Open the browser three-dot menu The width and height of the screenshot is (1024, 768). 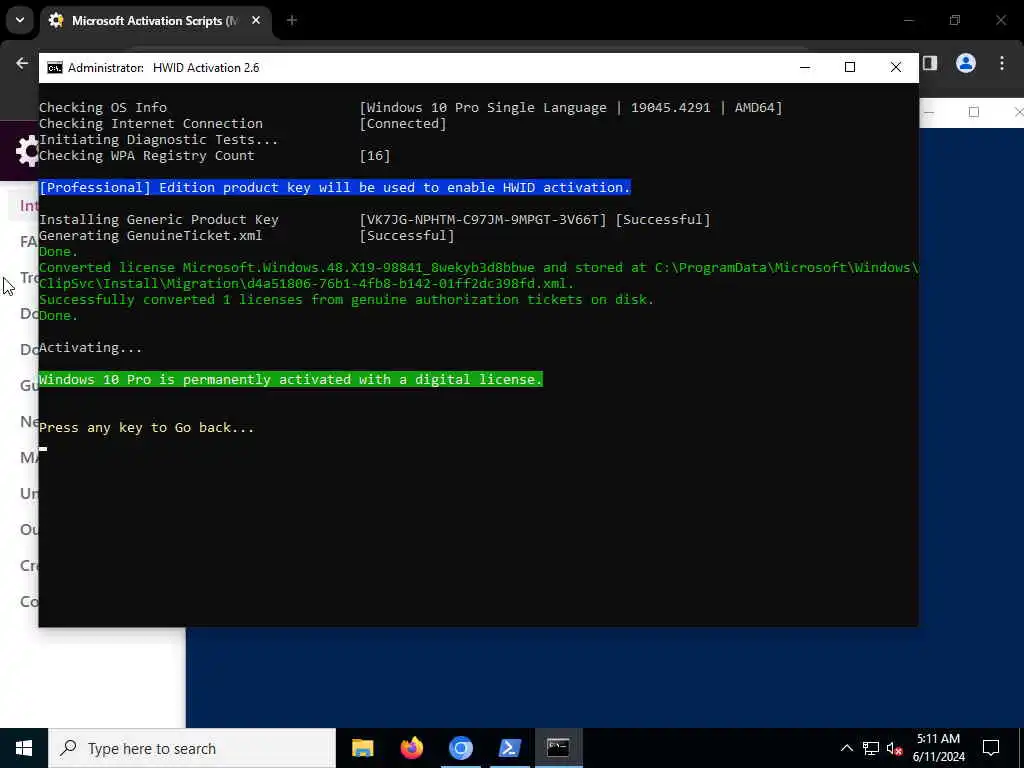pyautogui.click(x=1002, y=63)
